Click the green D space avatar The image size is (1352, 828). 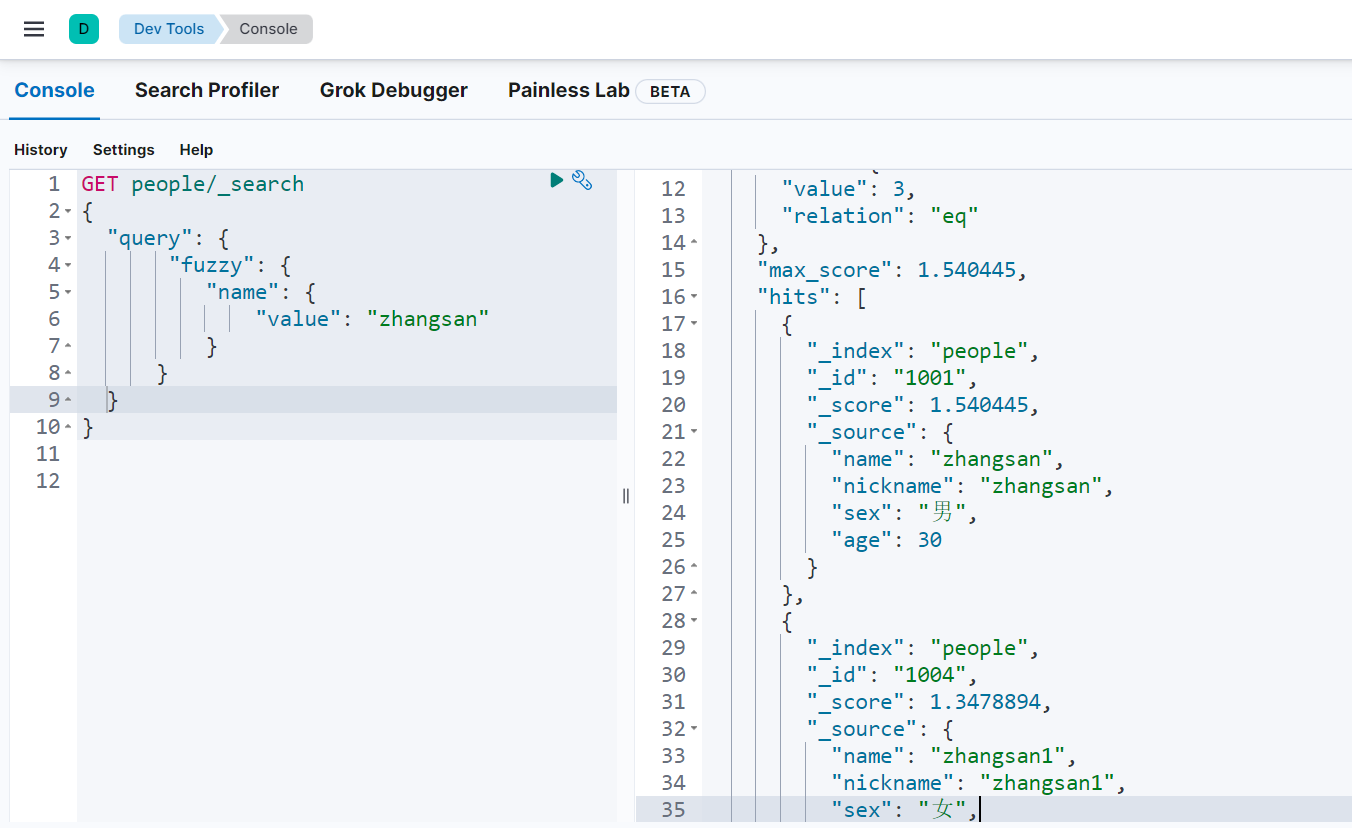tap(84, 29)
